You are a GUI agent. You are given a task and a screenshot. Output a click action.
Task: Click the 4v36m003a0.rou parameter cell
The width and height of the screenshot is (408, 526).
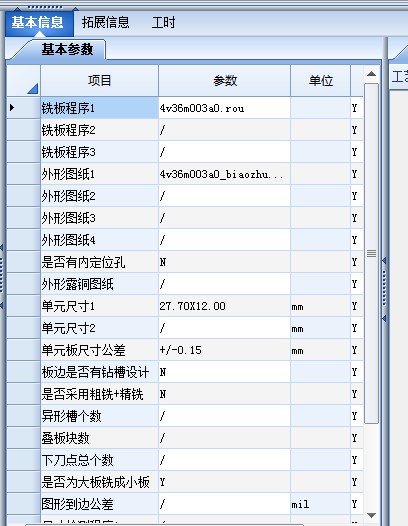point(224,108)
